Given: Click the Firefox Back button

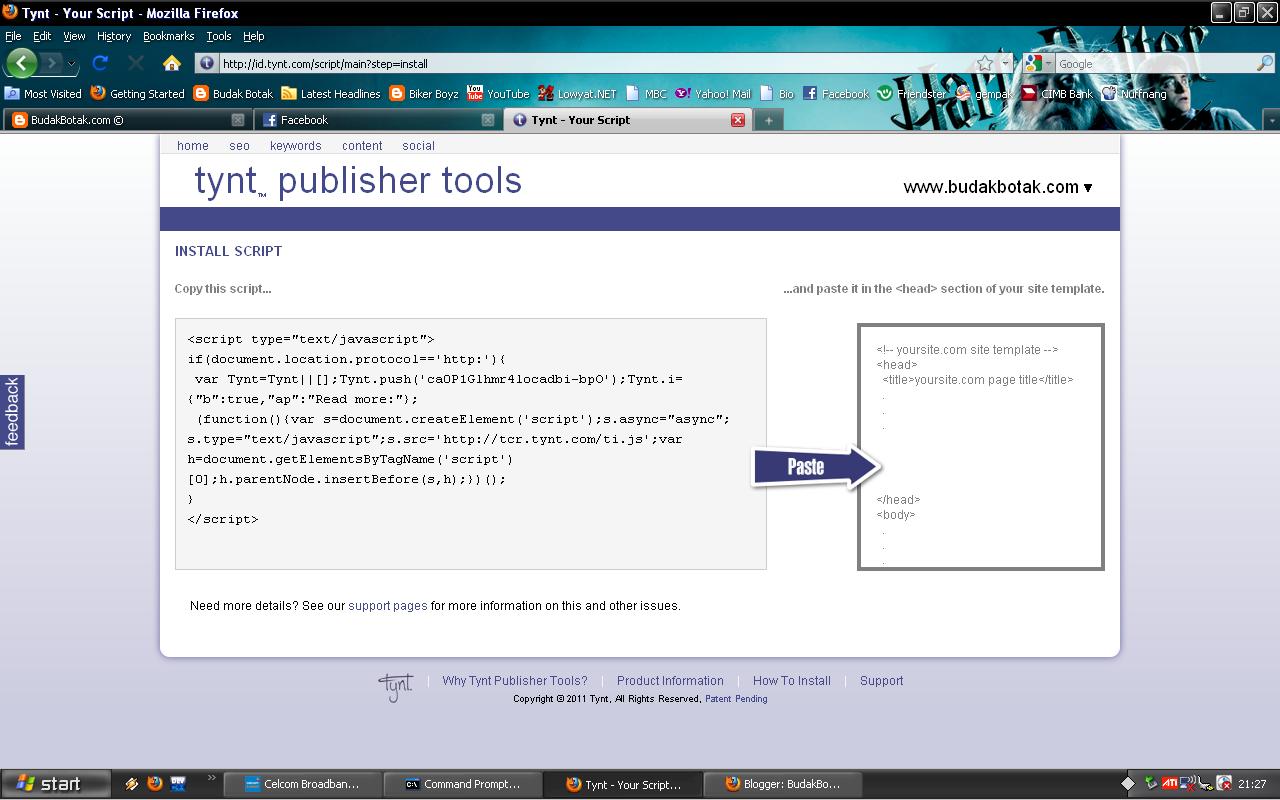Looking at the screenshot, I should coord(21,63).
